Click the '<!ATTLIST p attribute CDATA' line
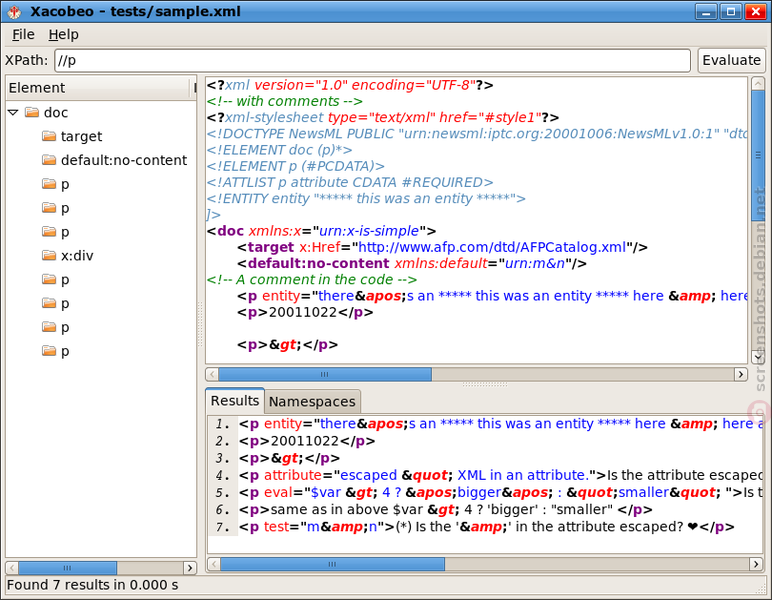Screen dimensions: 772x600 pos(350,183)
